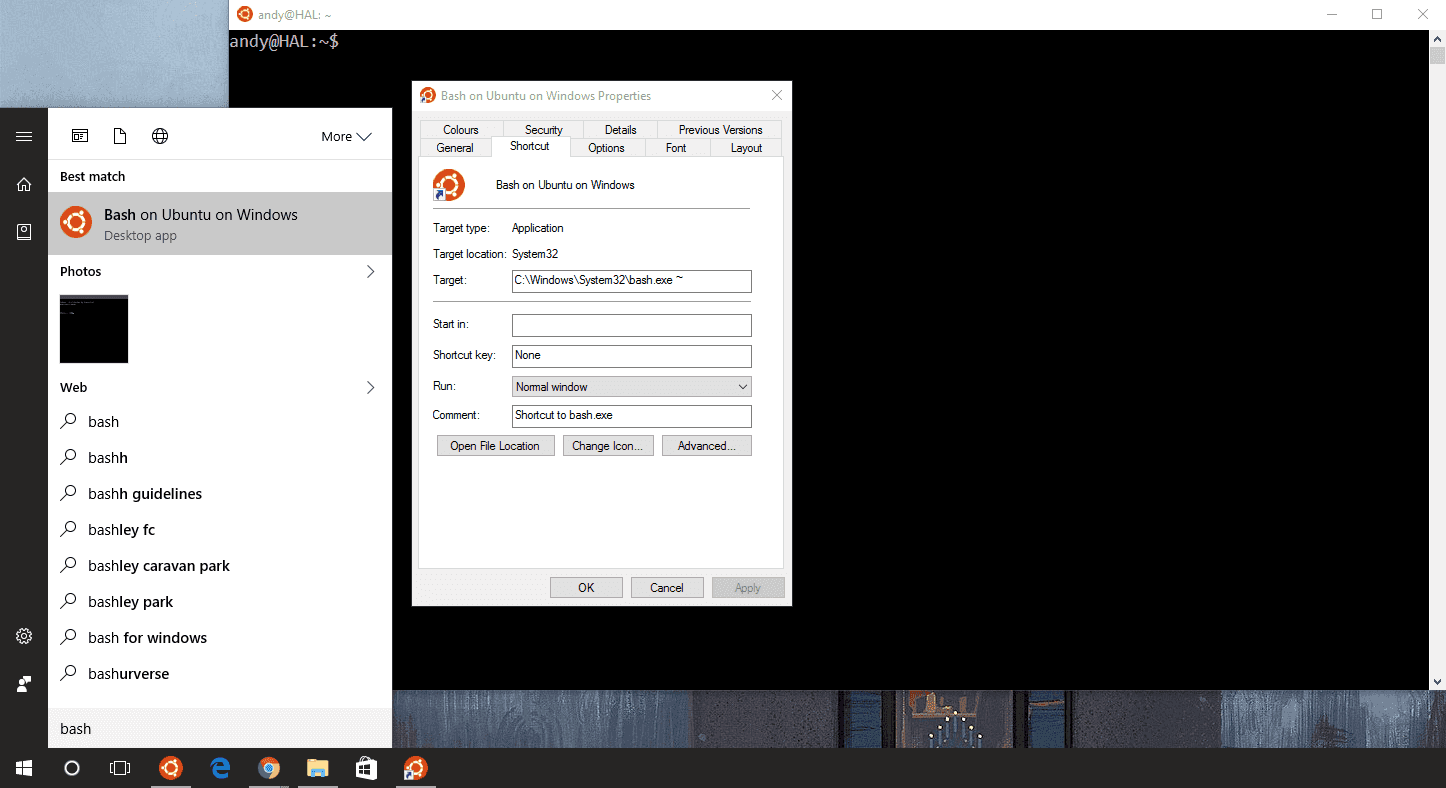Select the Apps filter icon
This screenshot has height=788, width=1446.
tap(80, 137)
